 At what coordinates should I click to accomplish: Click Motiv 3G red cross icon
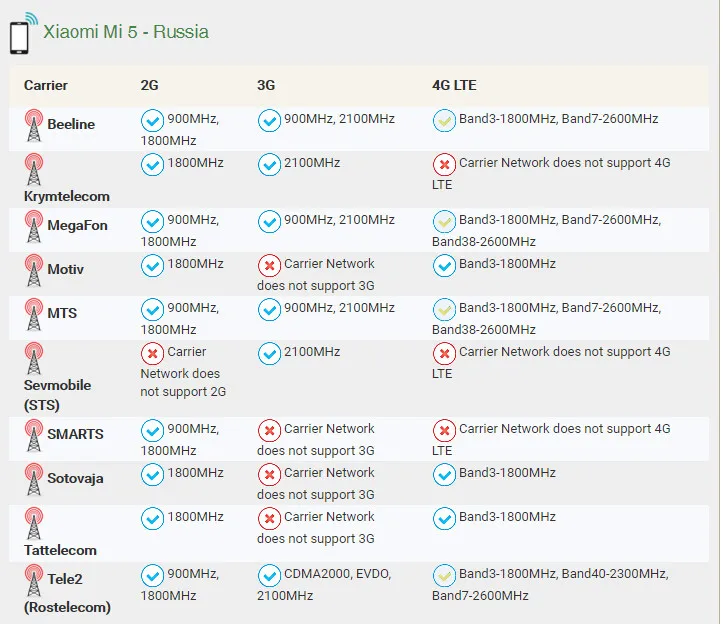point(269,266)
